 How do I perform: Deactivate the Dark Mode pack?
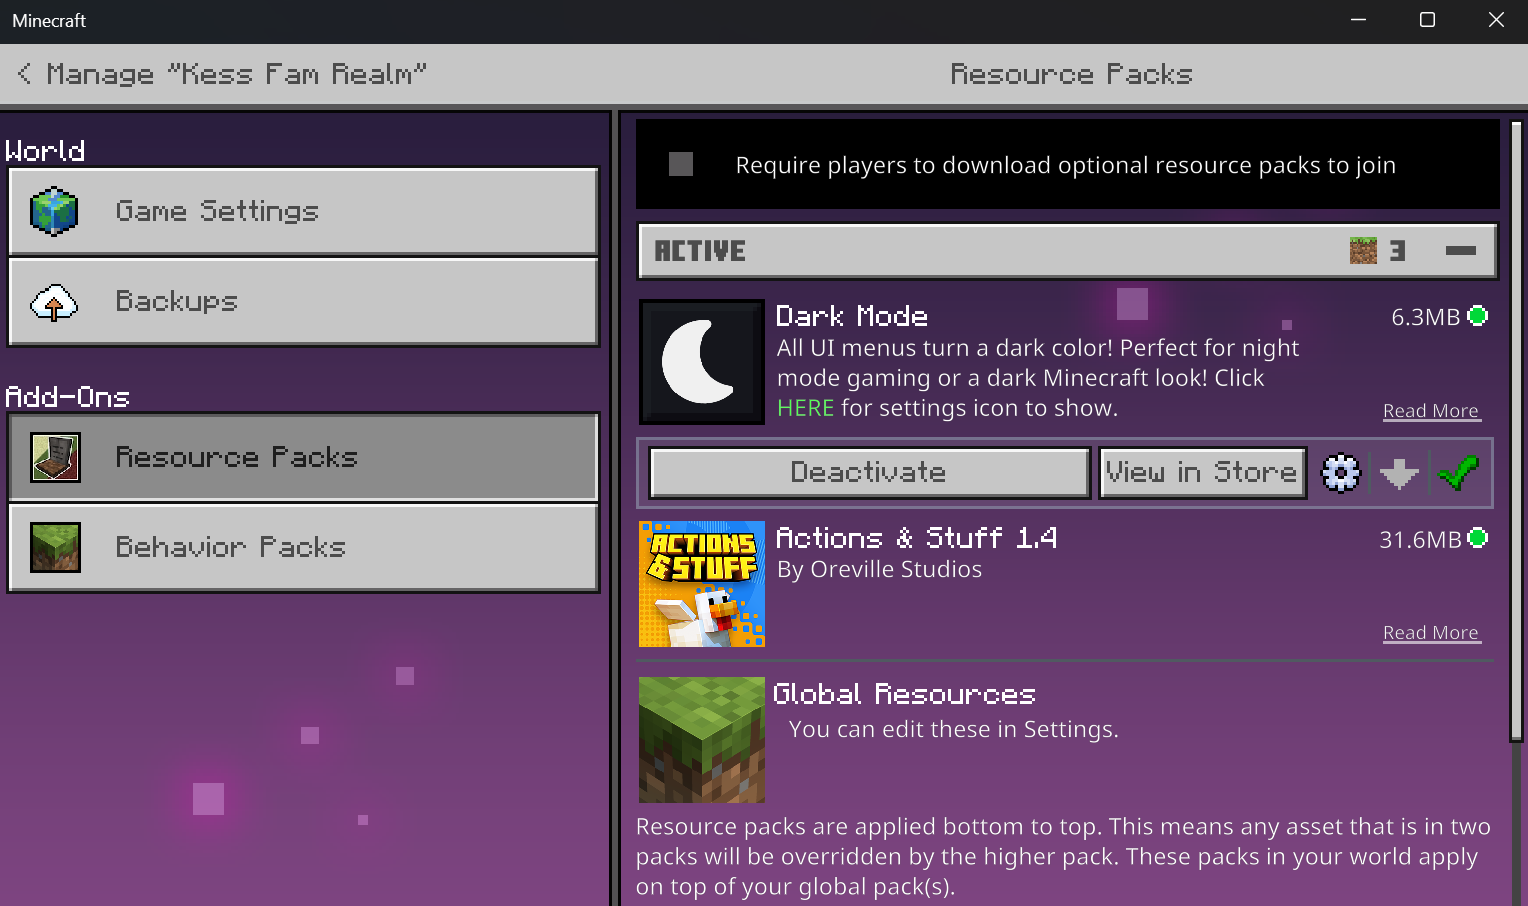(869, 473)
